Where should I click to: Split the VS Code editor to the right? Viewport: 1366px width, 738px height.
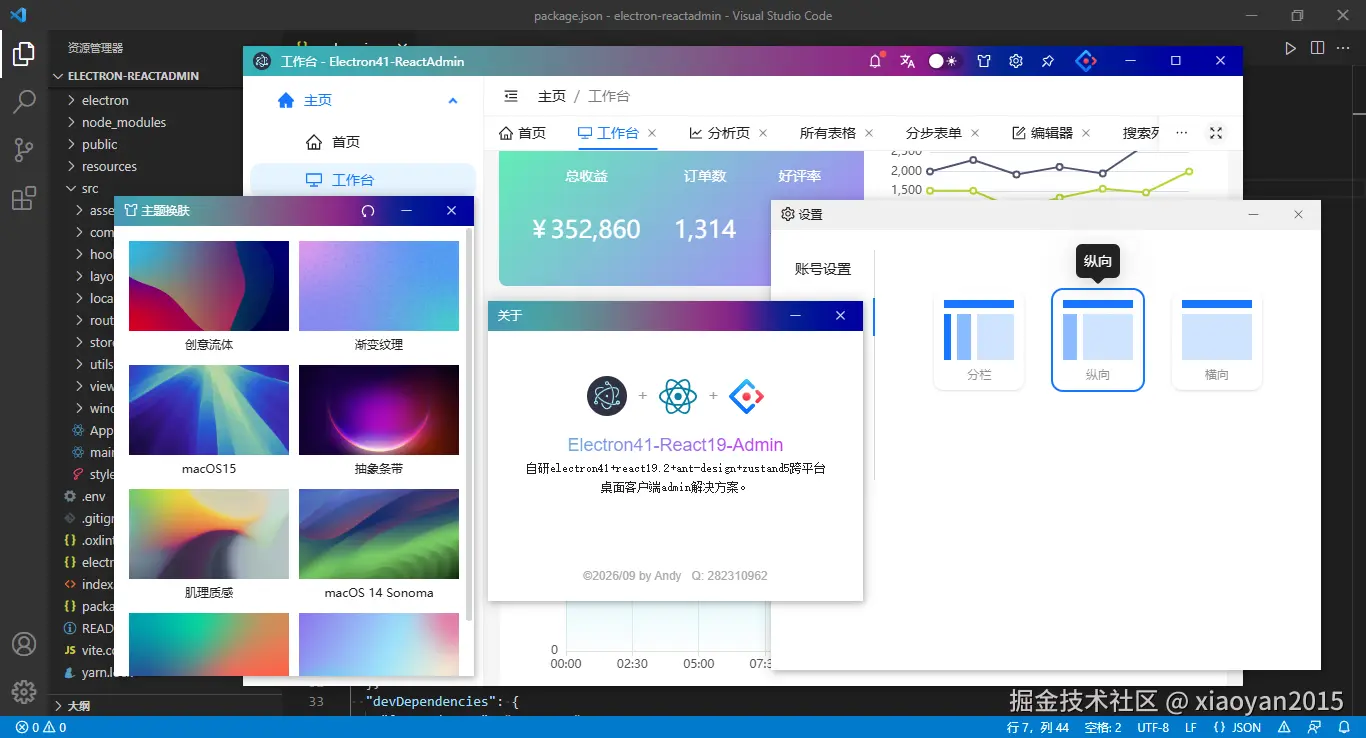[1318, 48]
